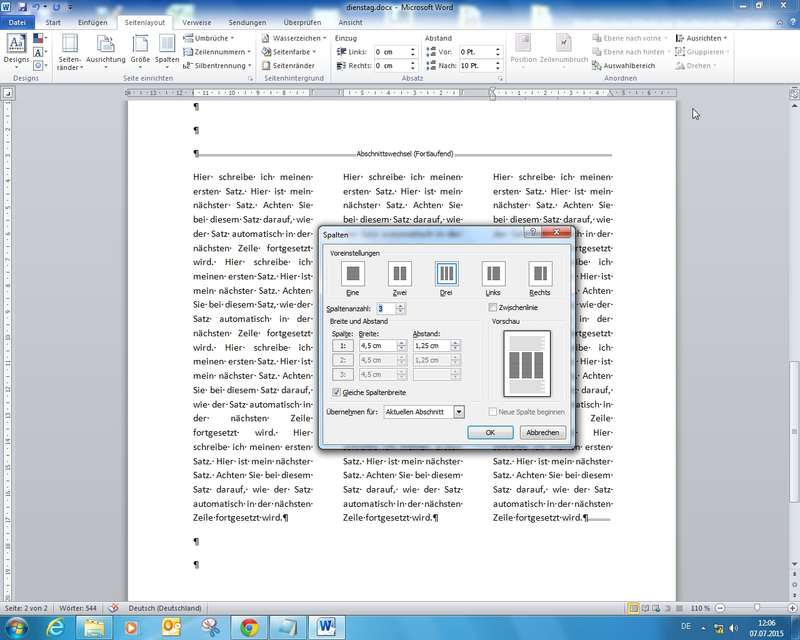Select the 'Eine' one-column preset icon
Screen dimensions: 800x640
click(352, 273)
